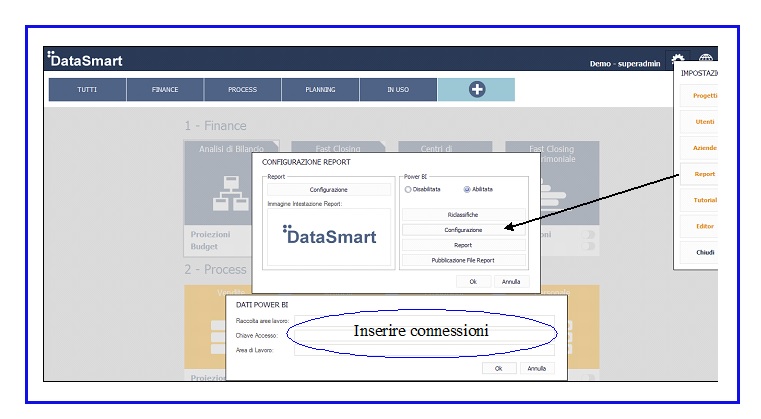761x419 pixels.
Task: Confirm Configurazione Report with Ok
Action: [473, 282]
